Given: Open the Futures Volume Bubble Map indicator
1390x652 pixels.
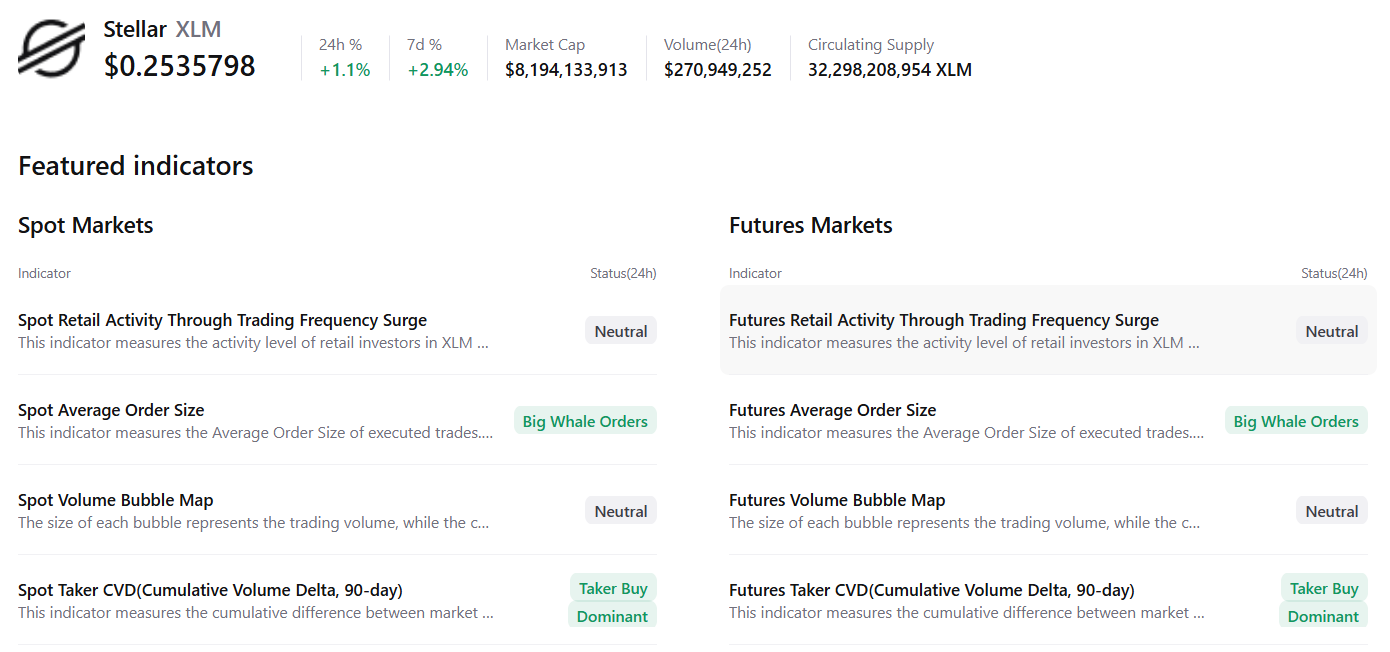Looking at the screenshot, I should click(x=836, y=500).
